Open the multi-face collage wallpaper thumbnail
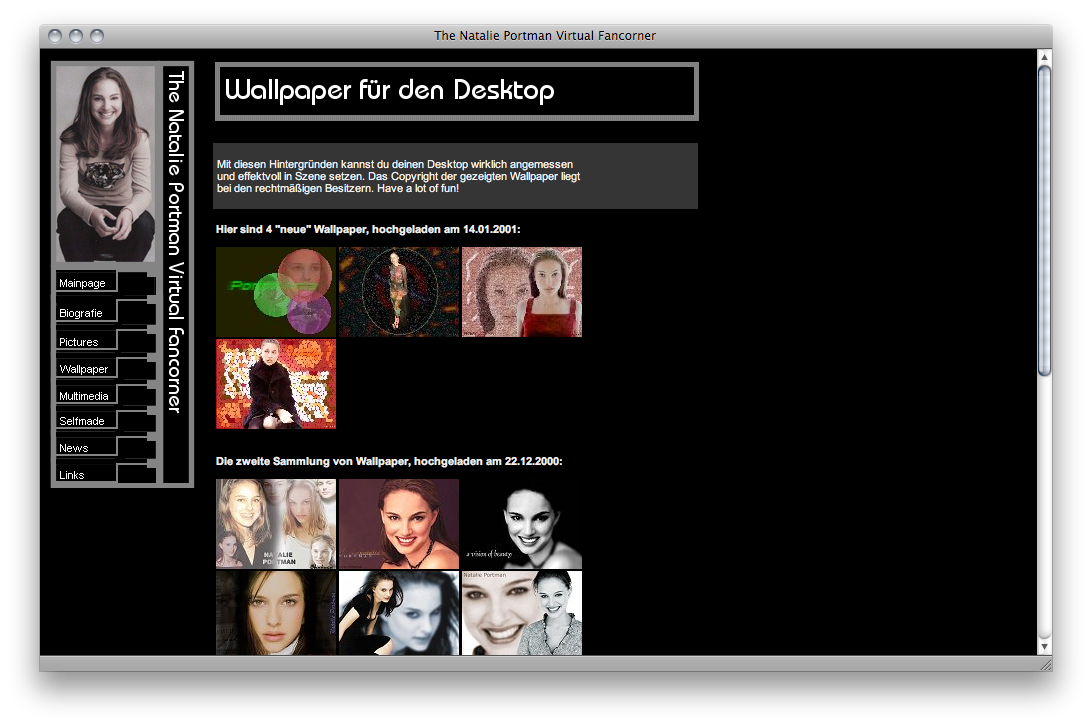Screen dimensions: 1092x726 pyautogui.click(x=276, y=524)
